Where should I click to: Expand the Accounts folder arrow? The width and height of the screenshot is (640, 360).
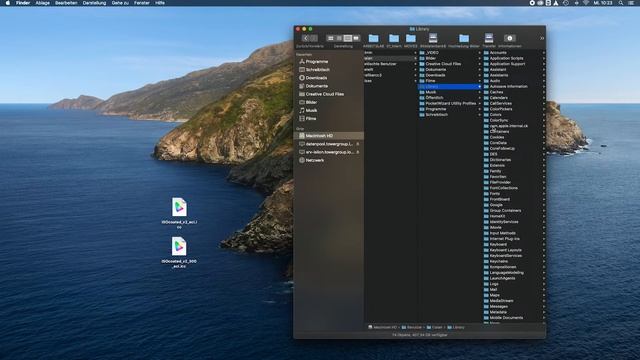tap(543, 53)
